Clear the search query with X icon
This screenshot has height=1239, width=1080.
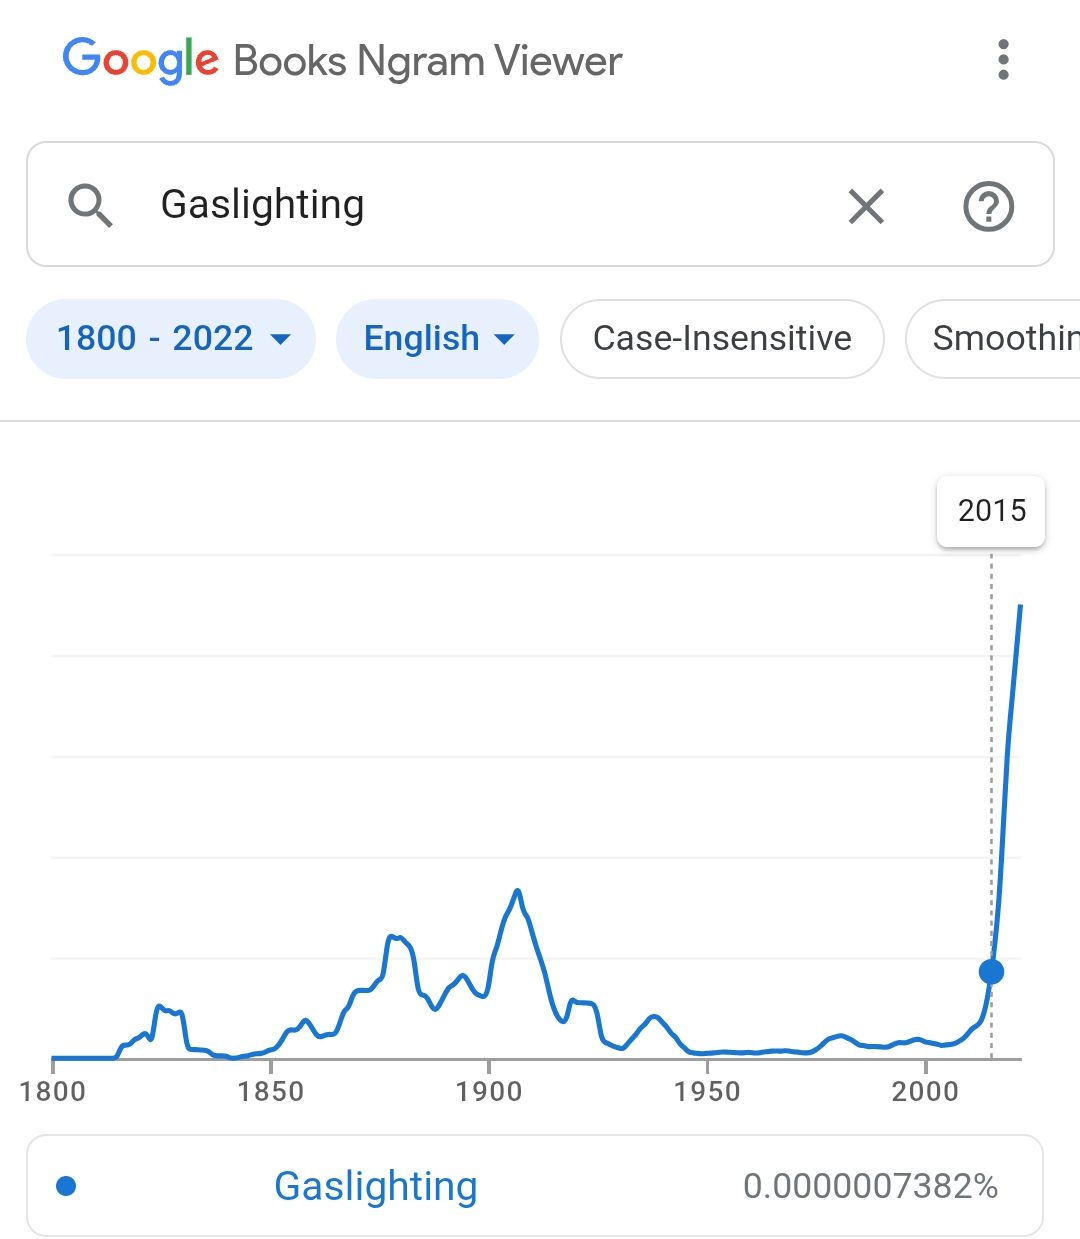[x=866, y=207]
